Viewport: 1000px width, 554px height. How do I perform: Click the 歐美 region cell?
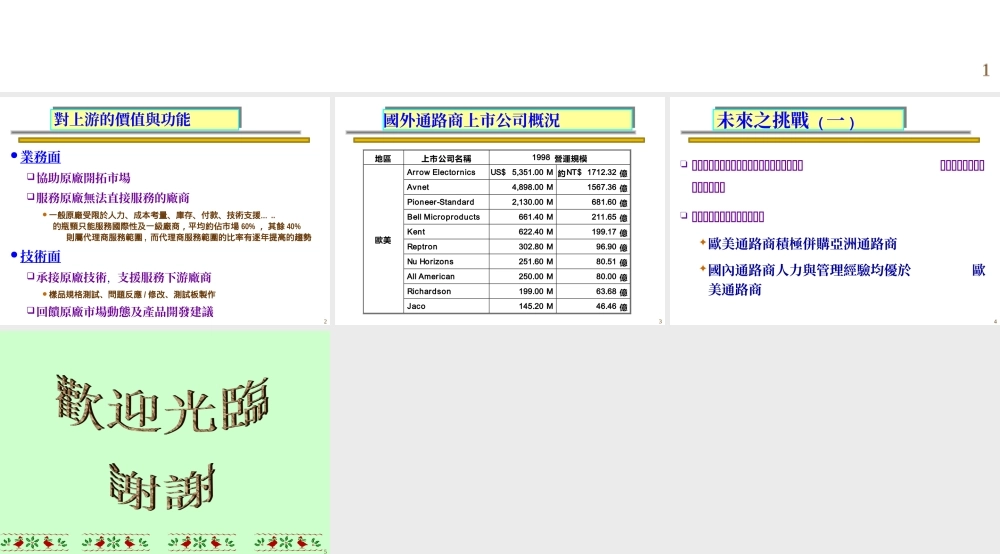(x=383, y=240)
